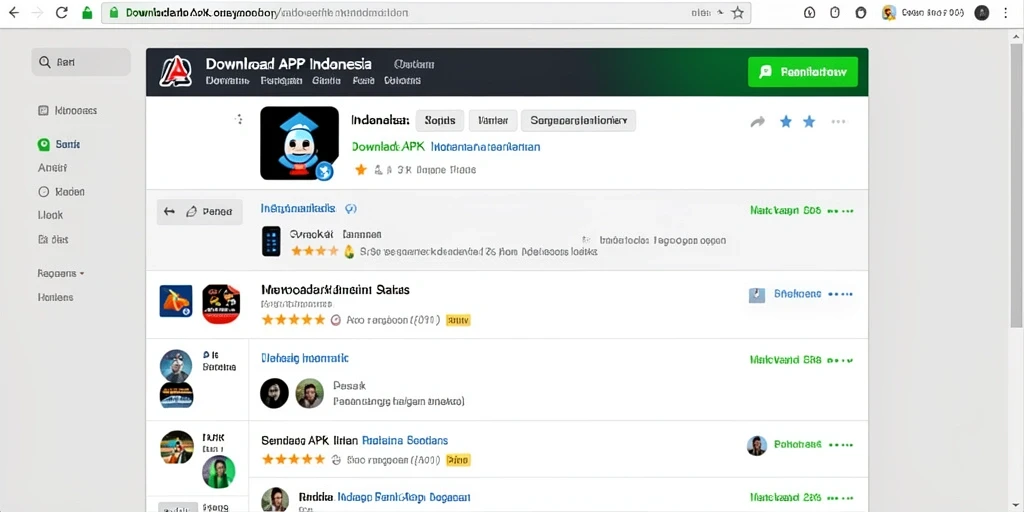Screen dimensions: 1024x512
Task: Open the first header navigation item
Action: tap(227, 81)
